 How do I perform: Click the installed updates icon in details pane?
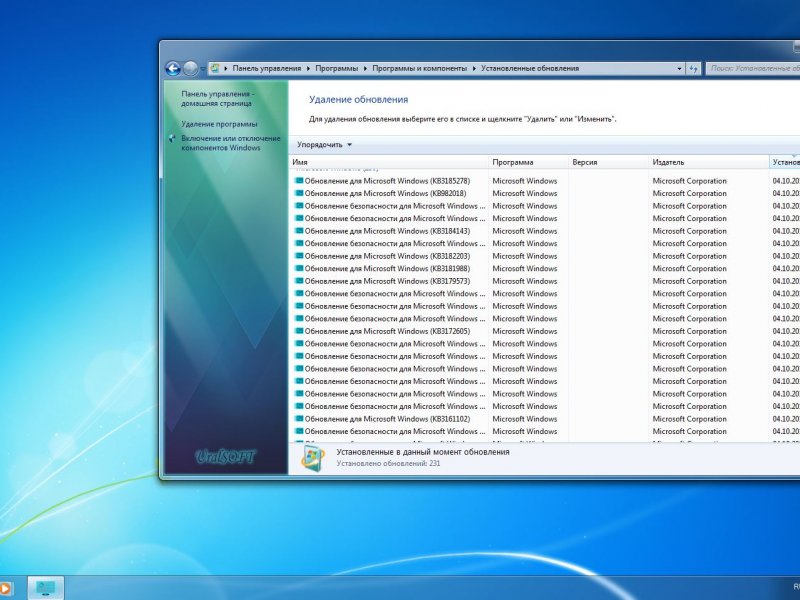point(312,458)
